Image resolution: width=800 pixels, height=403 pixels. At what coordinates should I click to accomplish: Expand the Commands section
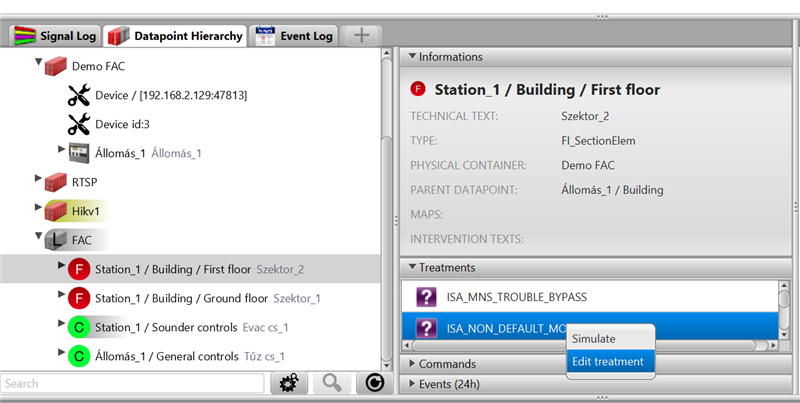(410, 364)
